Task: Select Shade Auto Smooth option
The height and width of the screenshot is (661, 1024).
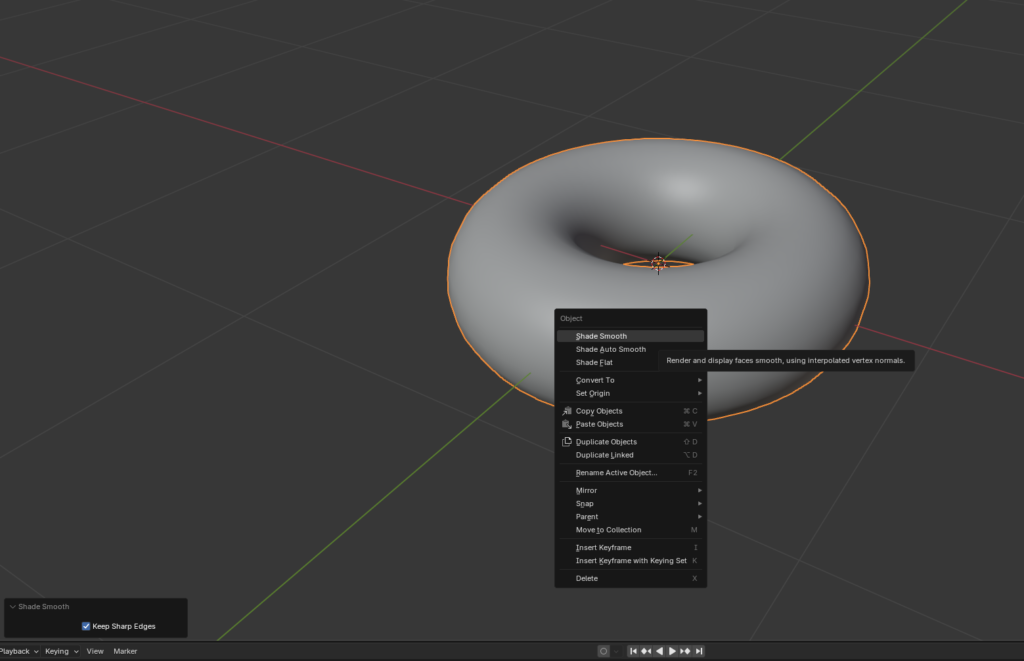Action: click(610, 350)
